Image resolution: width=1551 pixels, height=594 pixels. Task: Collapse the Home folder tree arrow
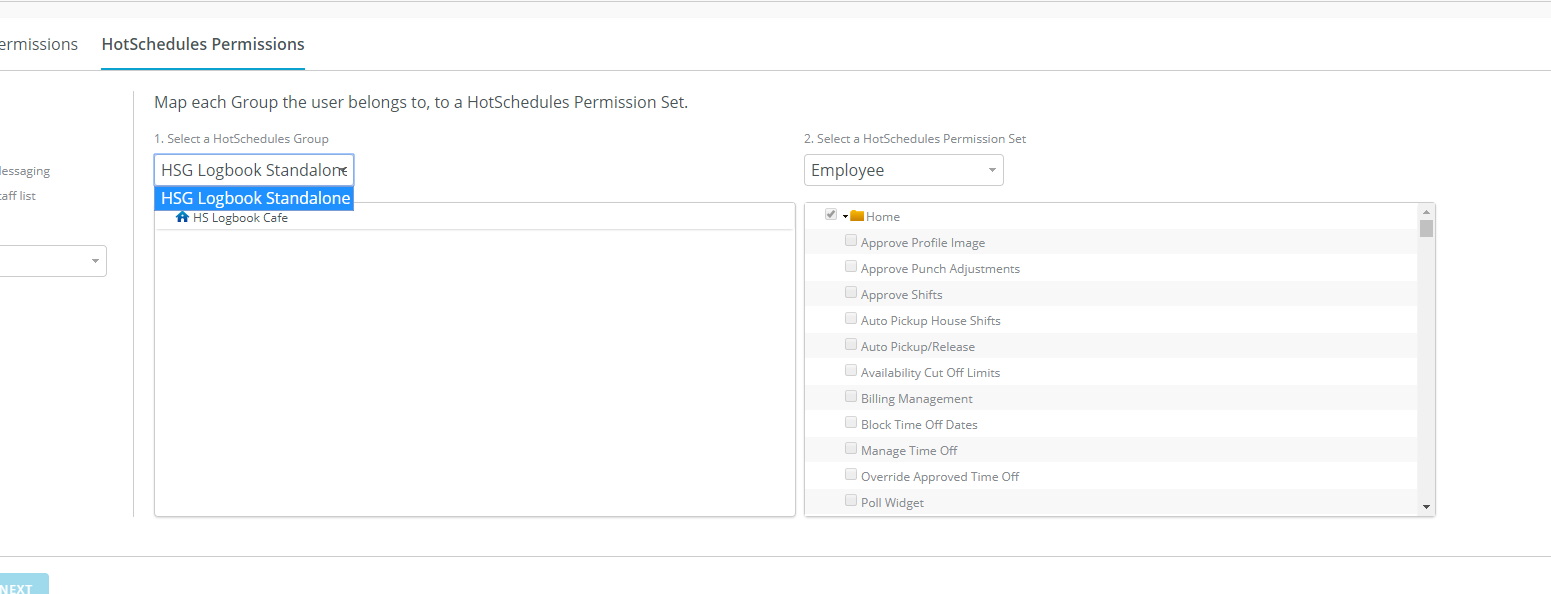(x=845, y=216)
